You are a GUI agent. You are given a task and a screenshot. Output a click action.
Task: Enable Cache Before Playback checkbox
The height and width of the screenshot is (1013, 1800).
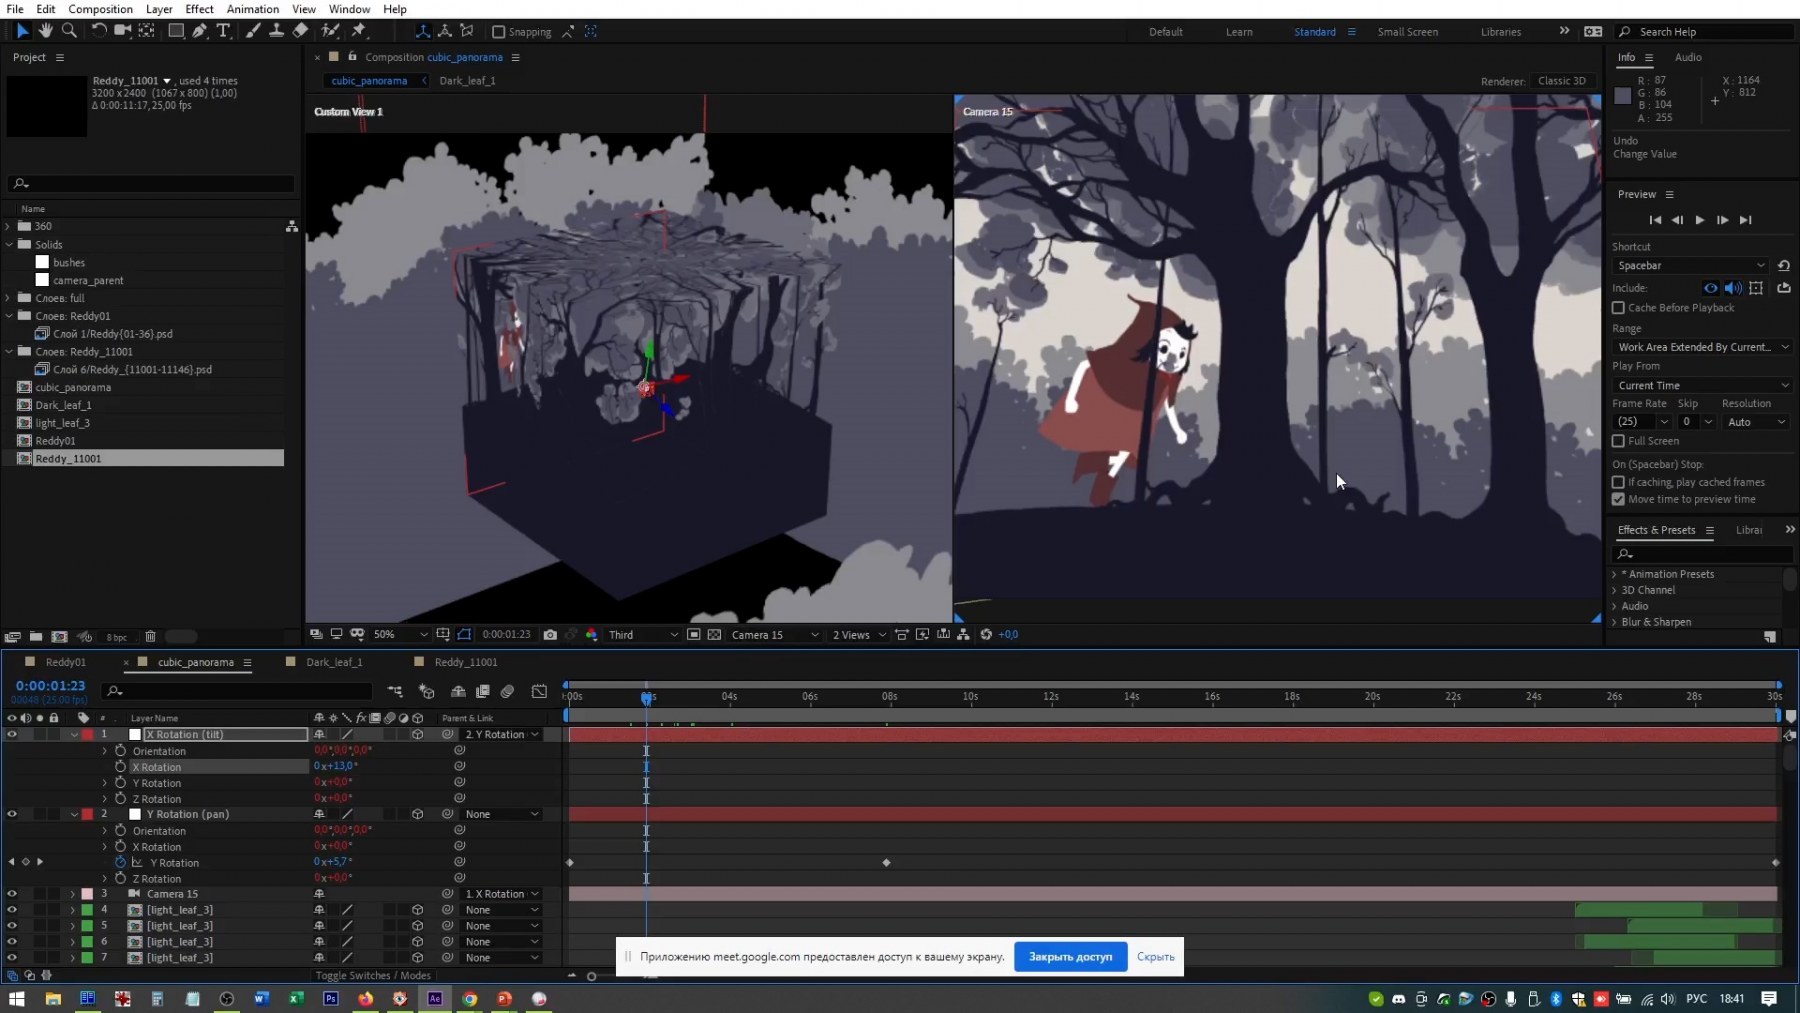[x=1618, y=308]
